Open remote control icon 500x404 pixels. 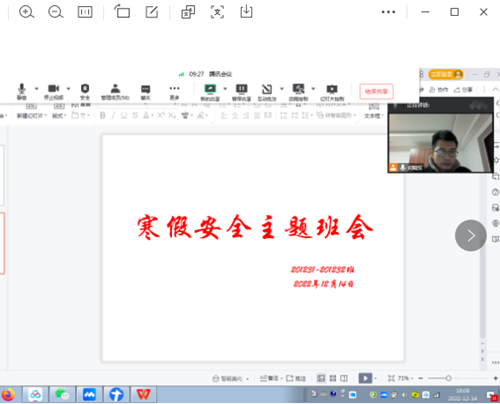tap(298, 92)
